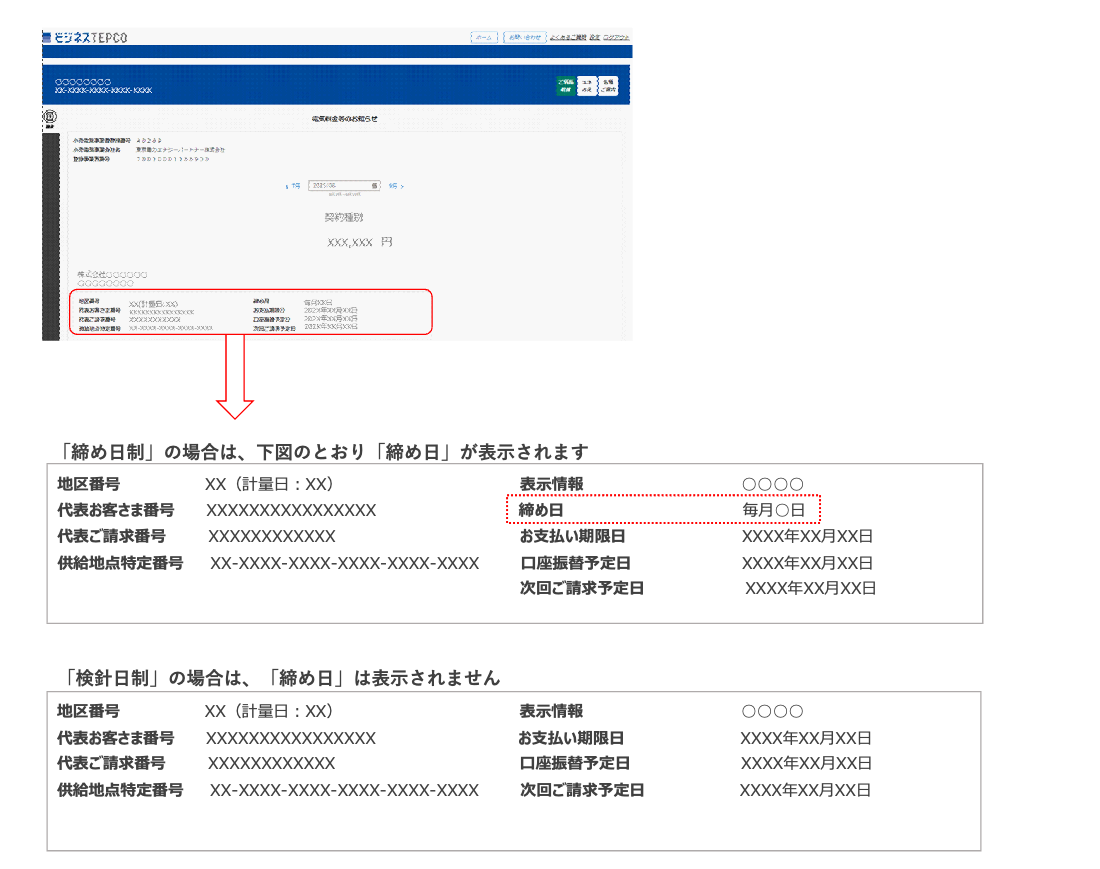
Task: Click the 「締め日制」の場合は heading
Action: [x=323, y=452]
